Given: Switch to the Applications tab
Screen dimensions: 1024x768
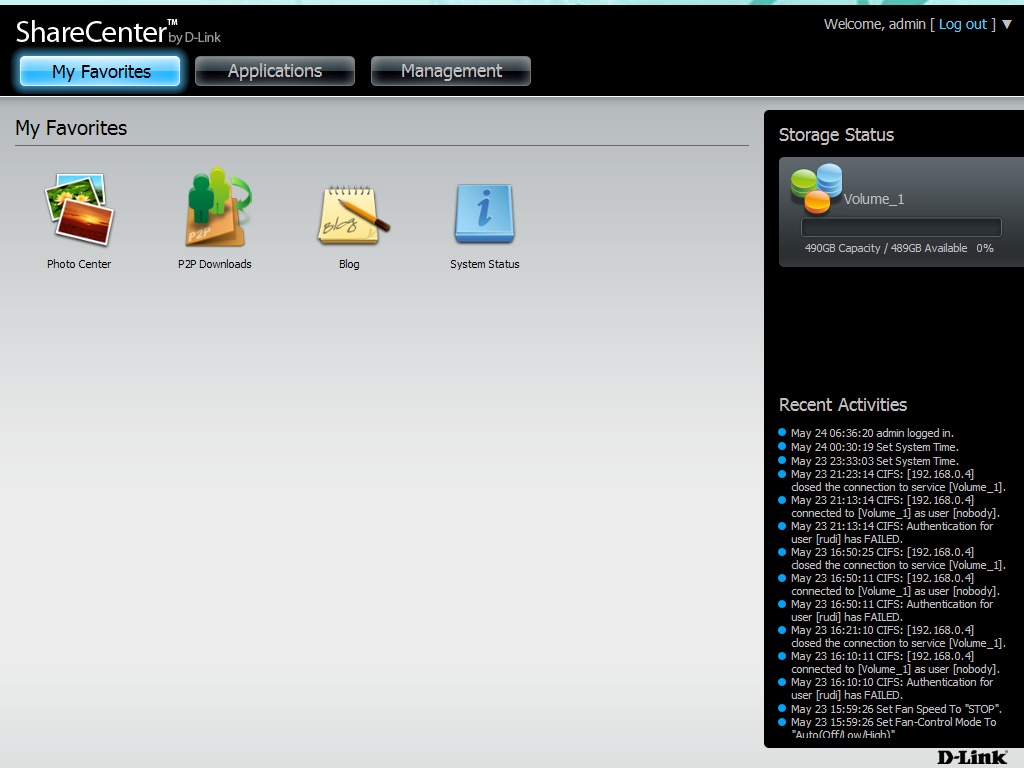Looking at the screenshot, I should click(275, 71).
